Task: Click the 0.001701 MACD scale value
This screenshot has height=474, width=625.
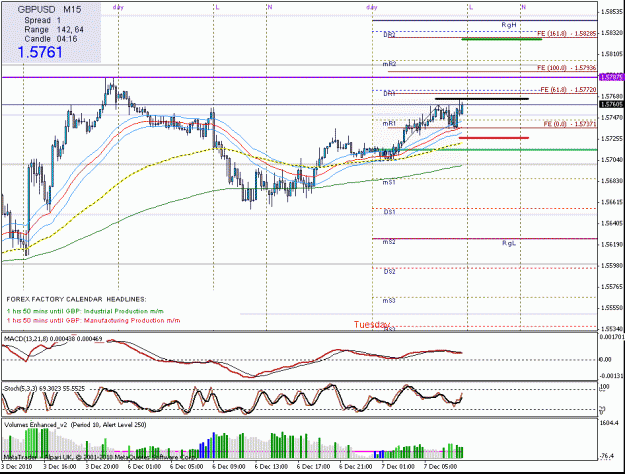Action: (x=611, y=337)
